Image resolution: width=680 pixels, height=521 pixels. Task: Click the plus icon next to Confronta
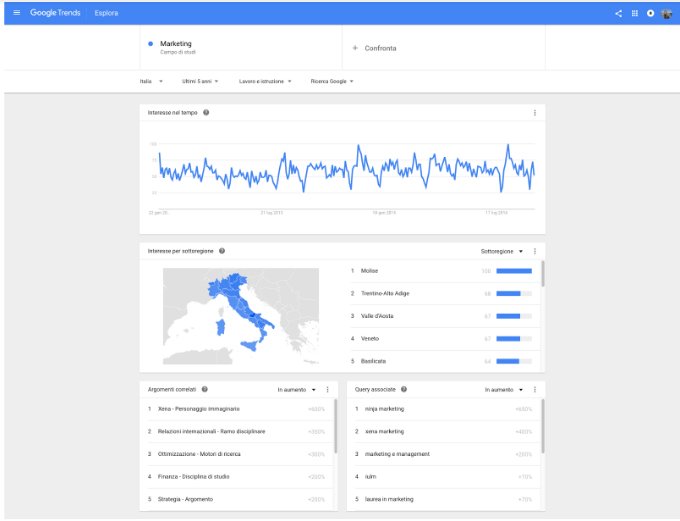pyautogui.click(x=355, y=48)
